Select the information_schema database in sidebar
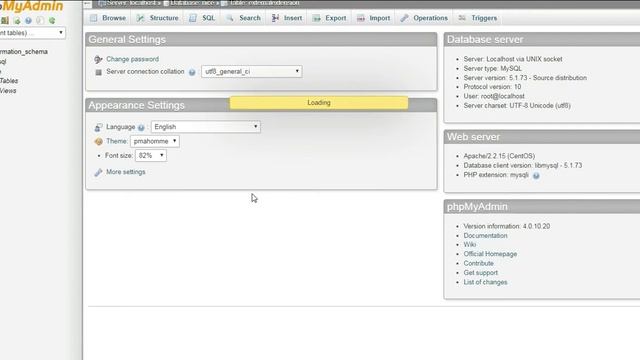 24,52
